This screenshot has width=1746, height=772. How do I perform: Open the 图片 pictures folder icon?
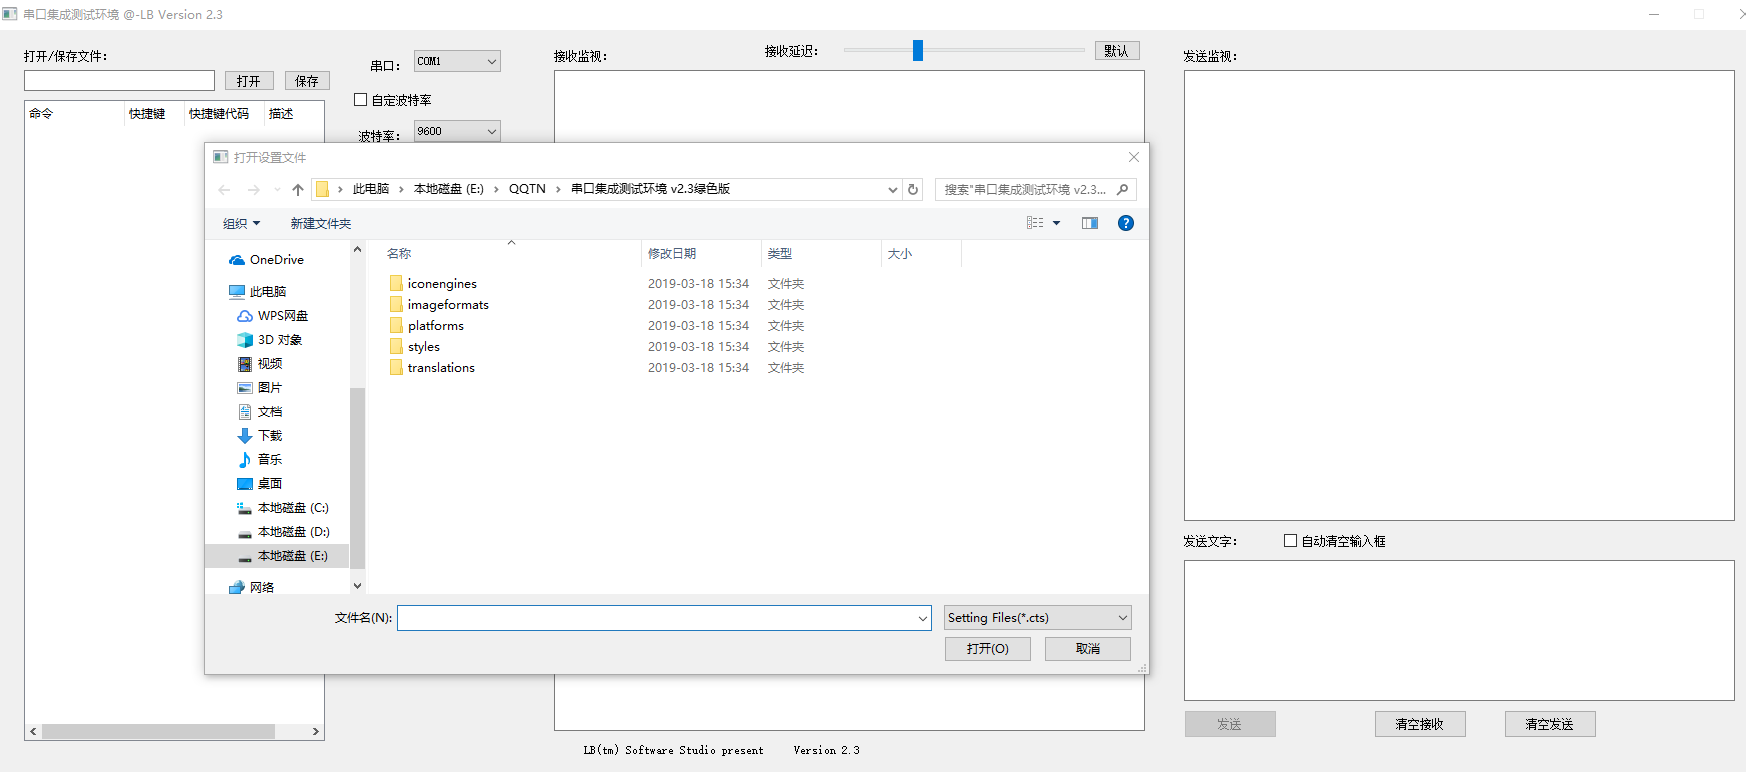(245, 388)
